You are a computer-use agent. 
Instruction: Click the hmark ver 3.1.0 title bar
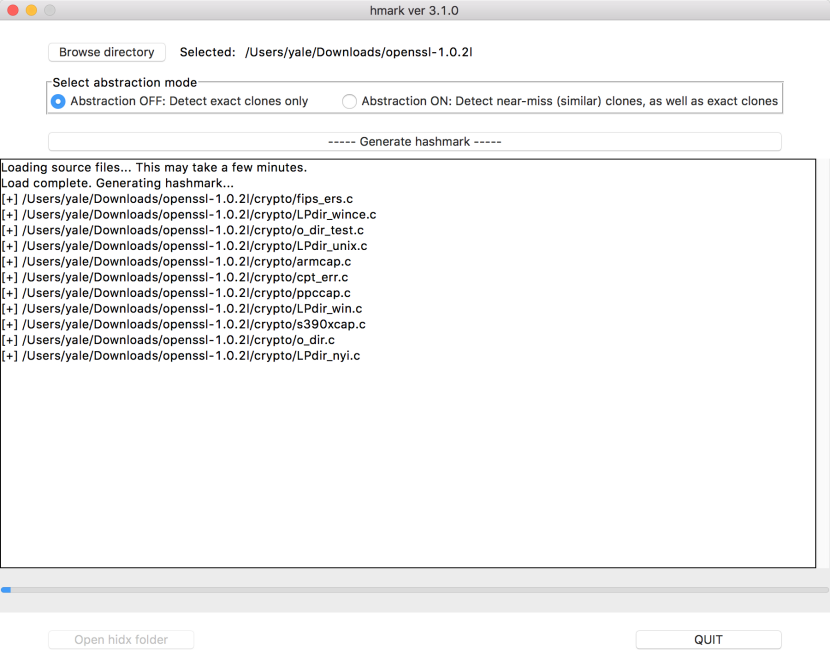(x=415, y=10)
